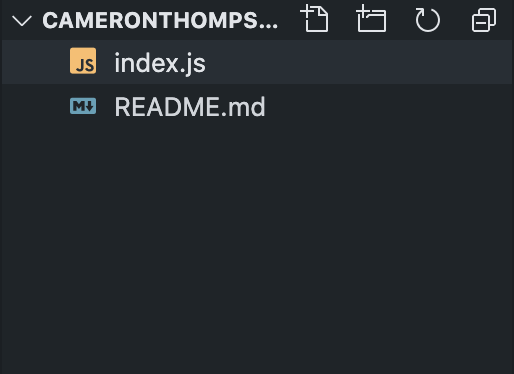Open the index.js file
514x374 pixels.
coord(160,63)
